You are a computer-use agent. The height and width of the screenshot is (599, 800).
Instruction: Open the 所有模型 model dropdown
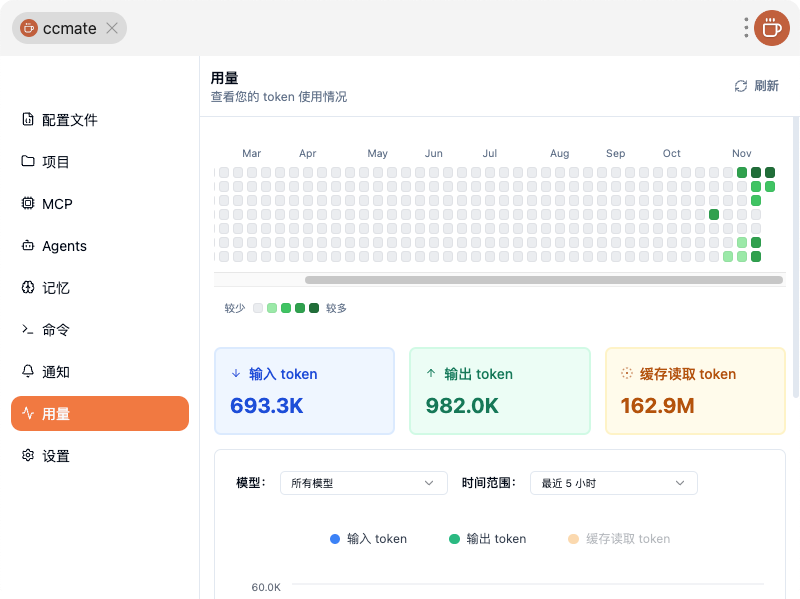(x=363, y=483)
